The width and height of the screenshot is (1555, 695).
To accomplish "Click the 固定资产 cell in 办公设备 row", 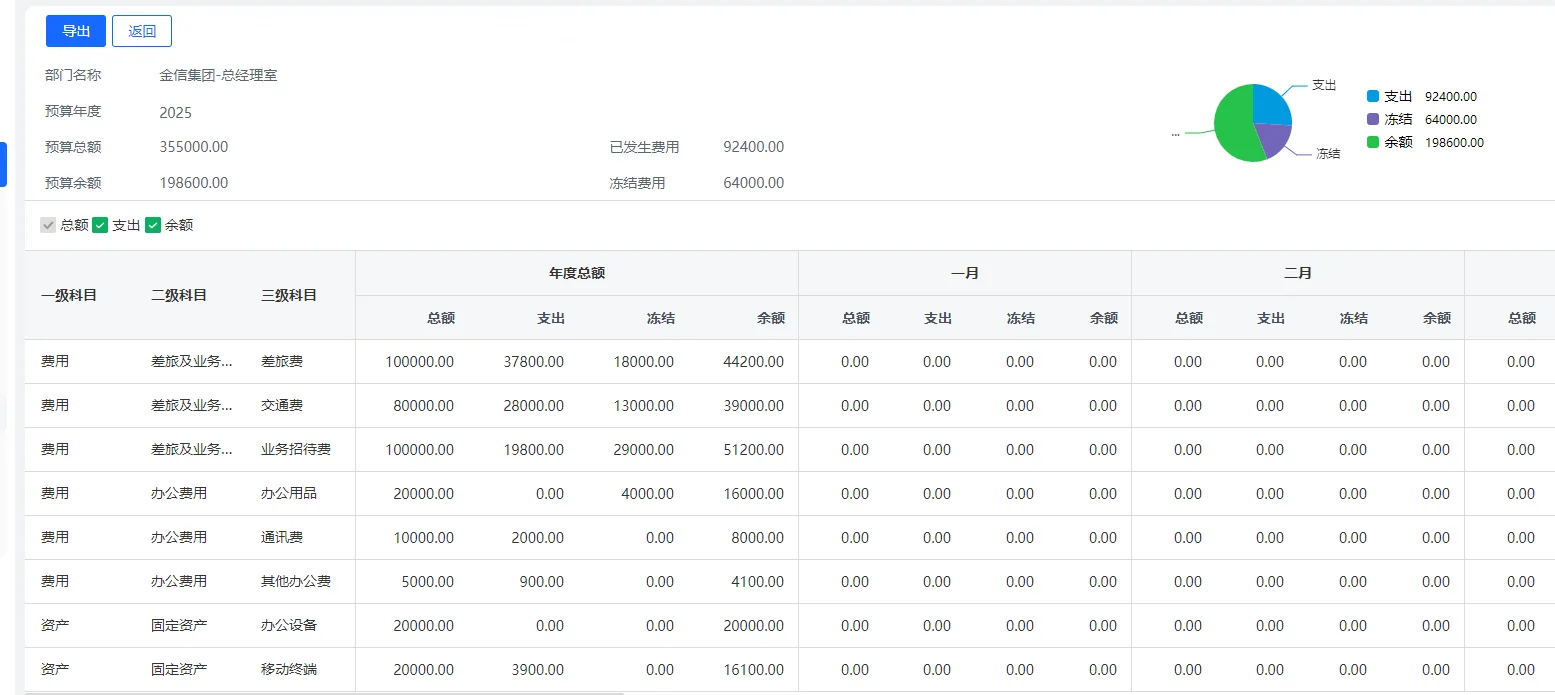I will click(x=179, y=626).
